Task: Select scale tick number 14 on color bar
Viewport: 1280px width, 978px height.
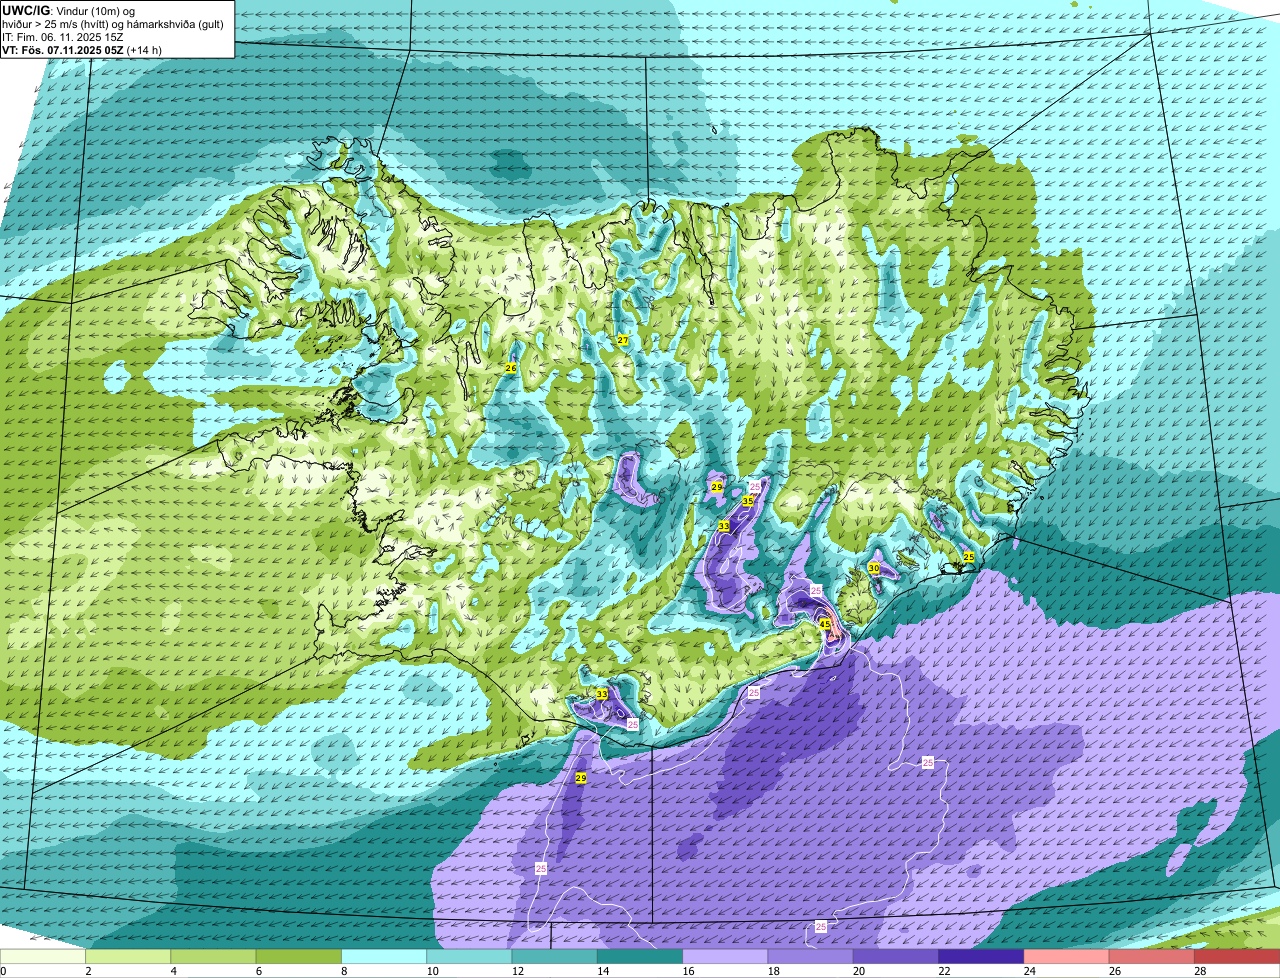Action: pyautogui.click(x=602, y=971)
